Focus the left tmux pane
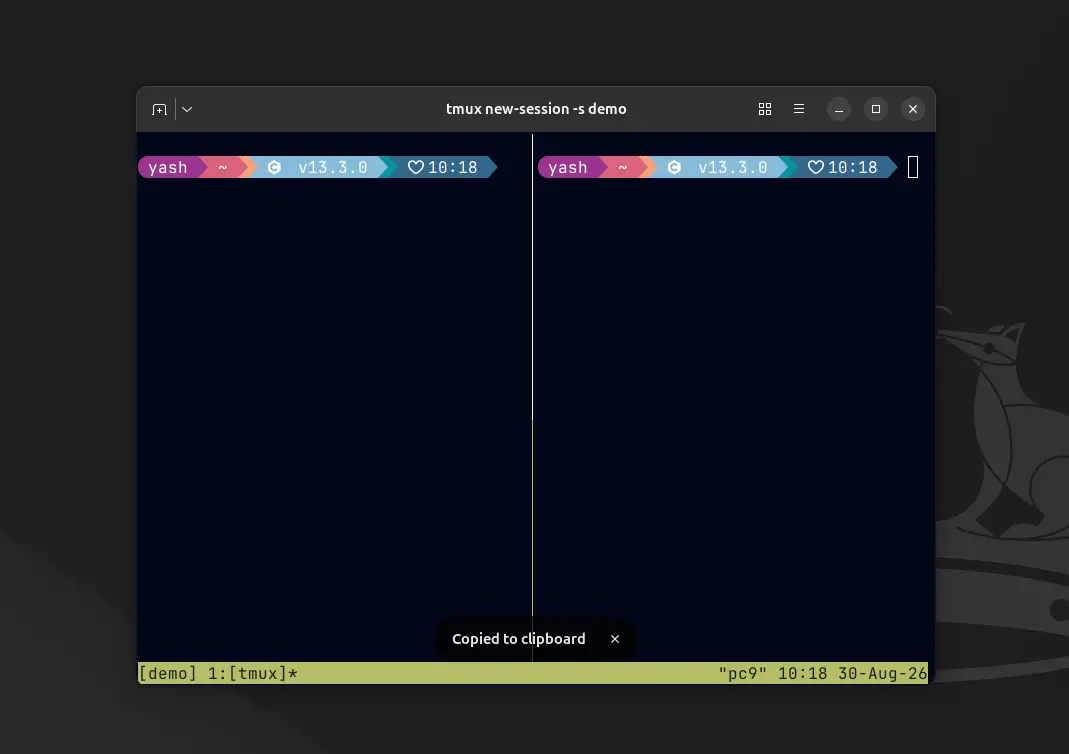 point(334,409)
